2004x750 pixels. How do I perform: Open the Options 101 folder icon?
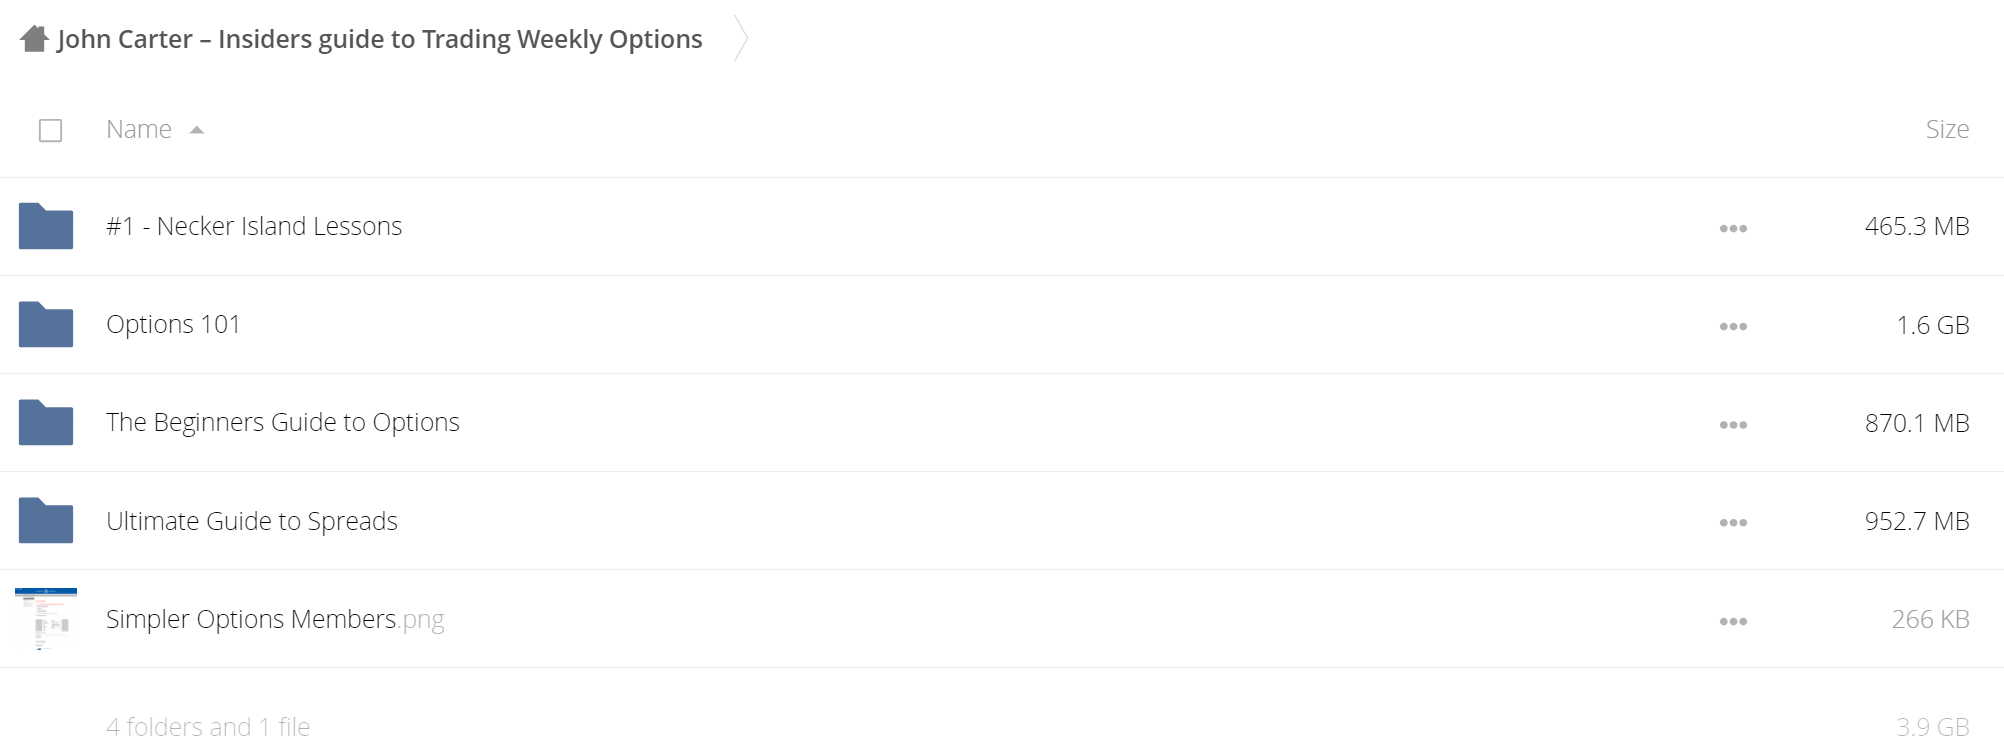[46, 324]
